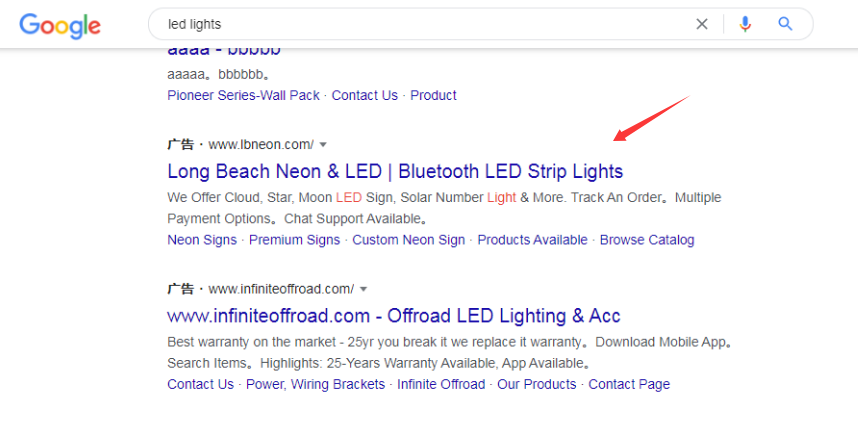This screenshot has width=858, height=444.
Task: Open the Premium Signs sitelink
Action: (x=294, y=240)
